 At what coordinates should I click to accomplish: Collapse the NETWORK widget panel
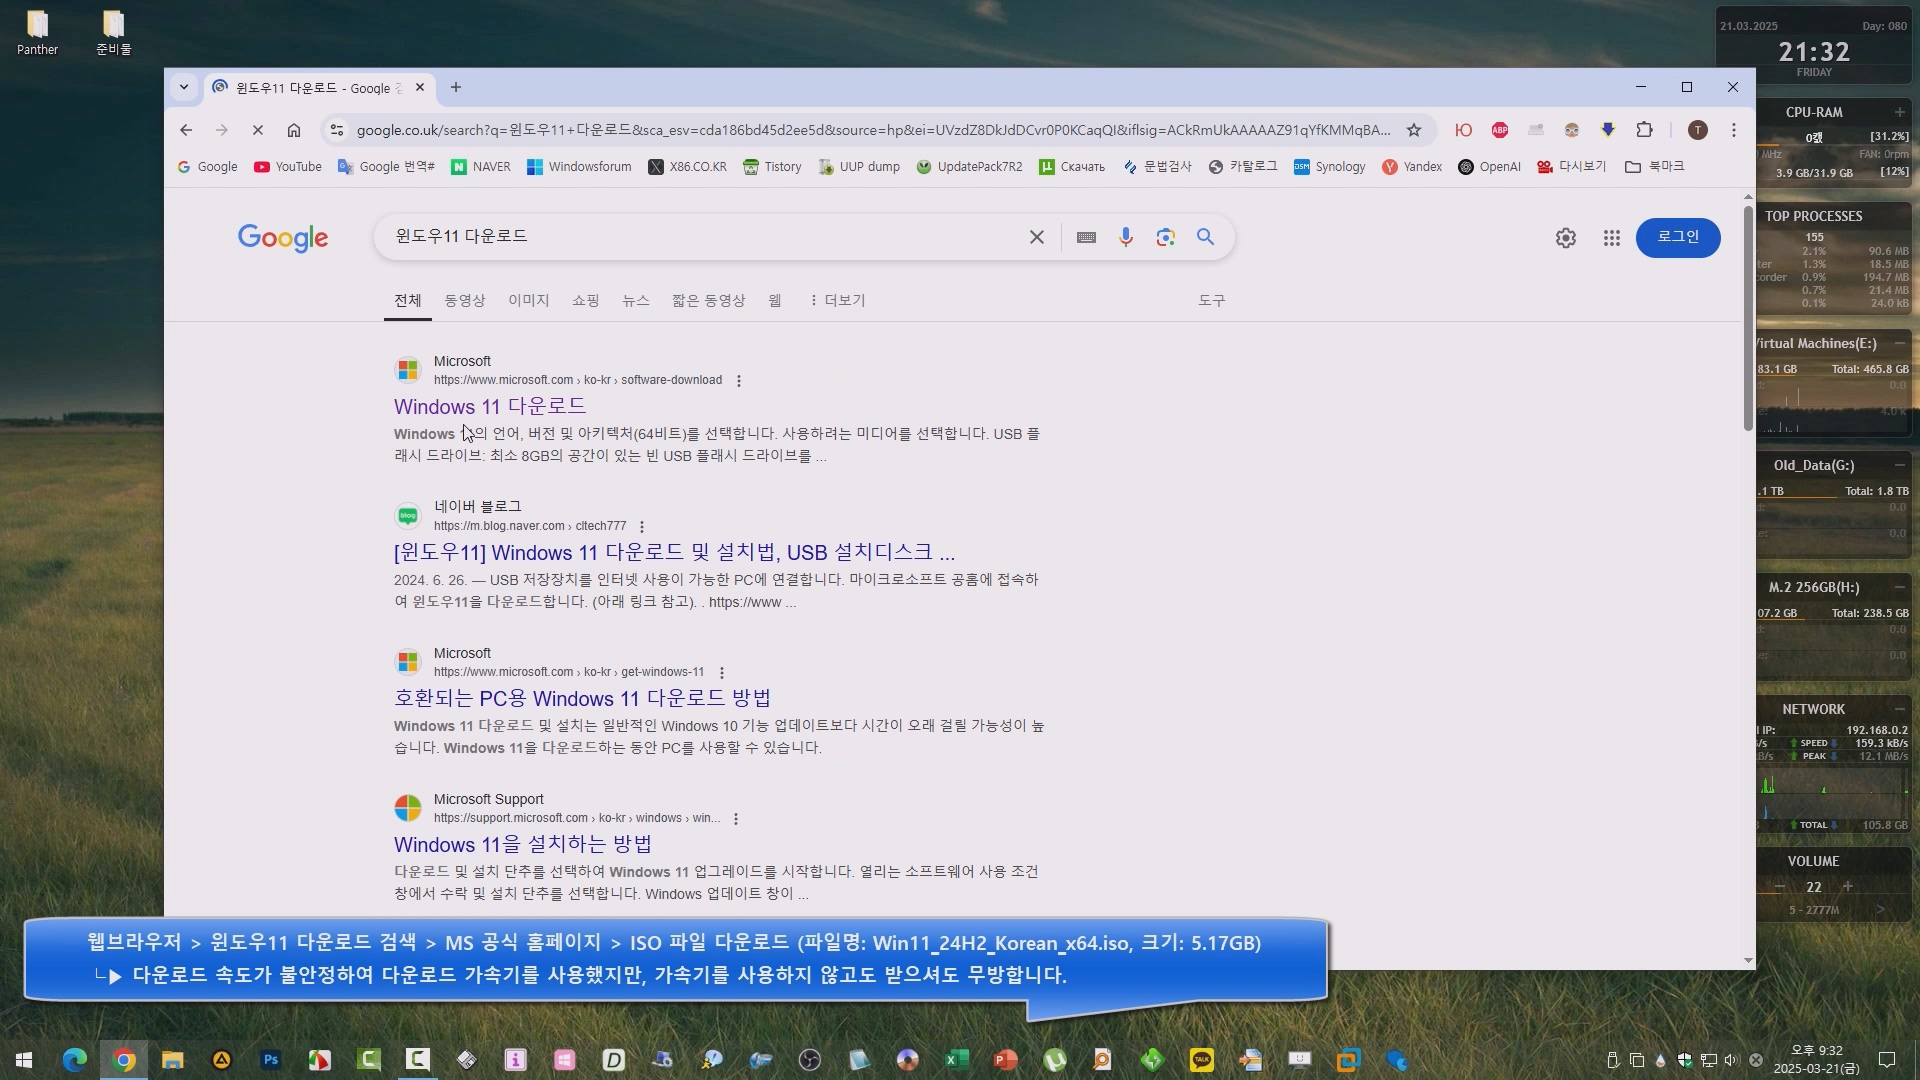(1899, 709)
